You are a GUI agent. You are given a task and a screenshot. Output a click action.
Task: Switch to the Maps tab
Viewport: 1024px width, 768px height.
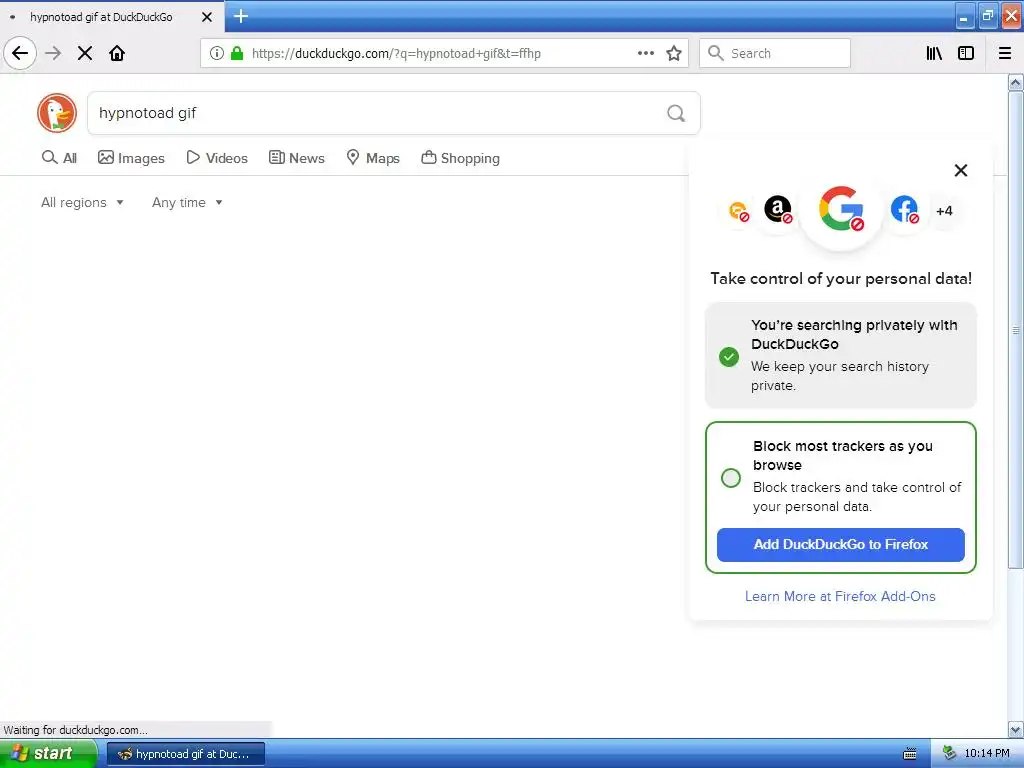click(x=373, y=158)
